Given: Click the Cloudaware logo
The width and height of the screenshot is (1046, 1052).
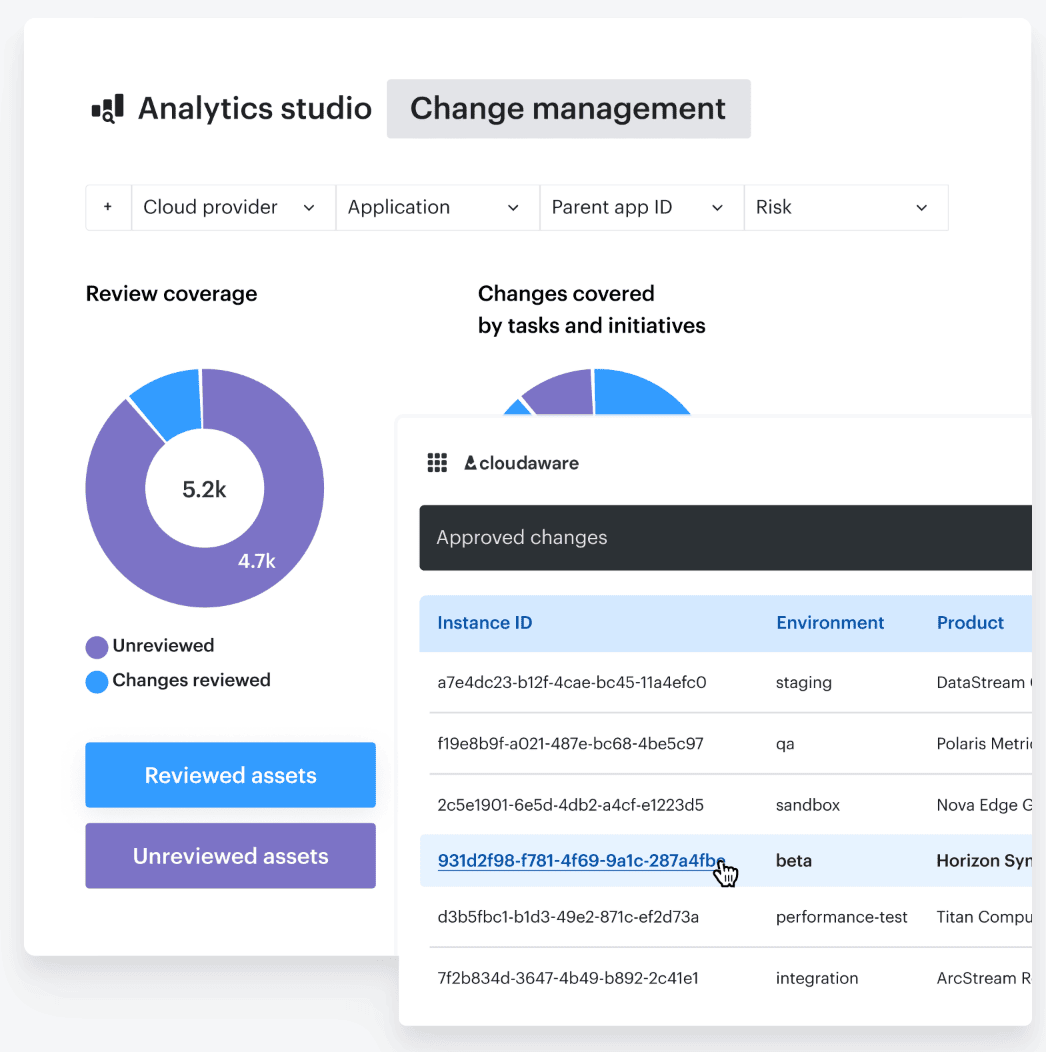Looking at the screenshot, I should pos(521,463).
